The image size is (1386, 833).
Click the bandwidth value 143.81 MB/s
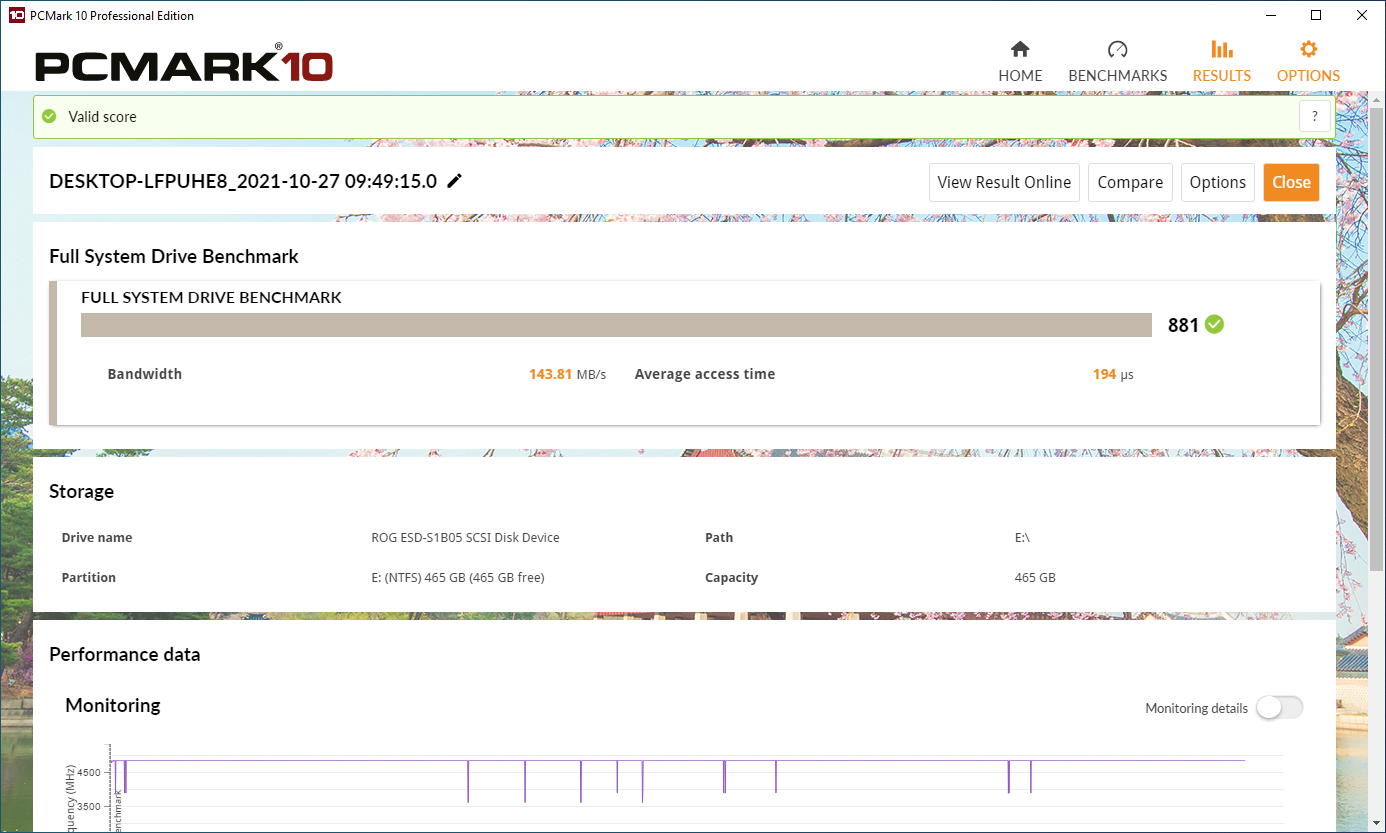pyautogui.click(x=567, y=374)
